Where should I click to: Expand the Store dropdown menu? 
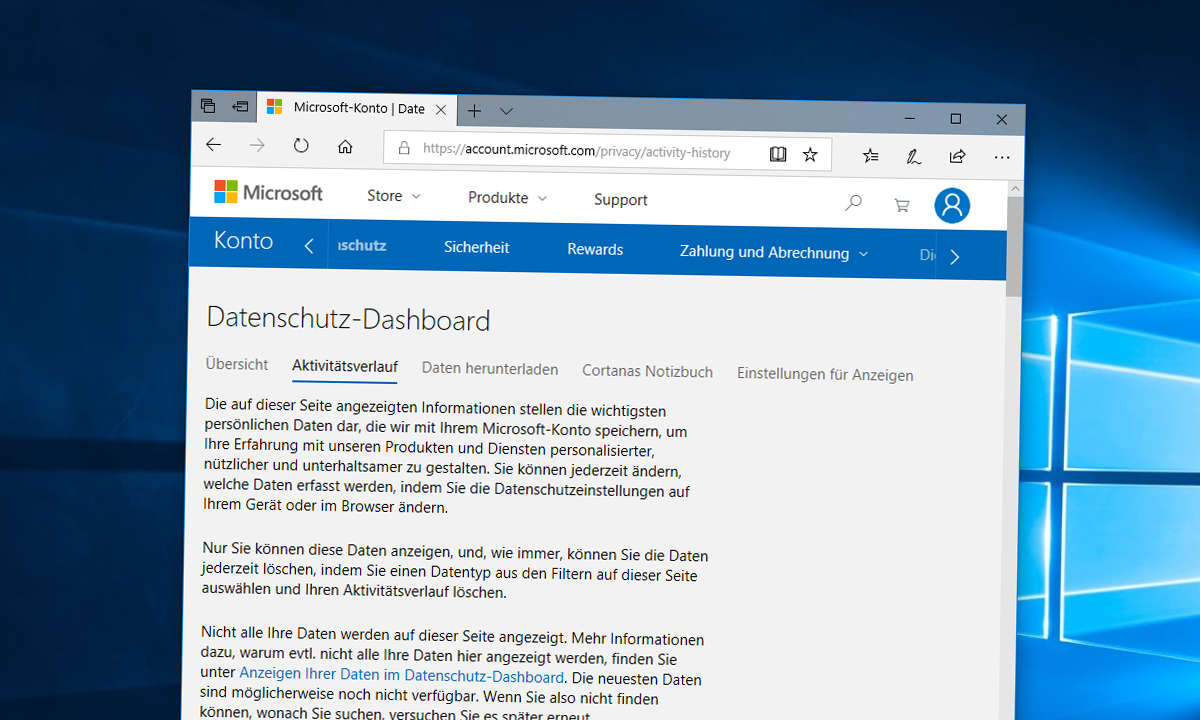(394, 196)
